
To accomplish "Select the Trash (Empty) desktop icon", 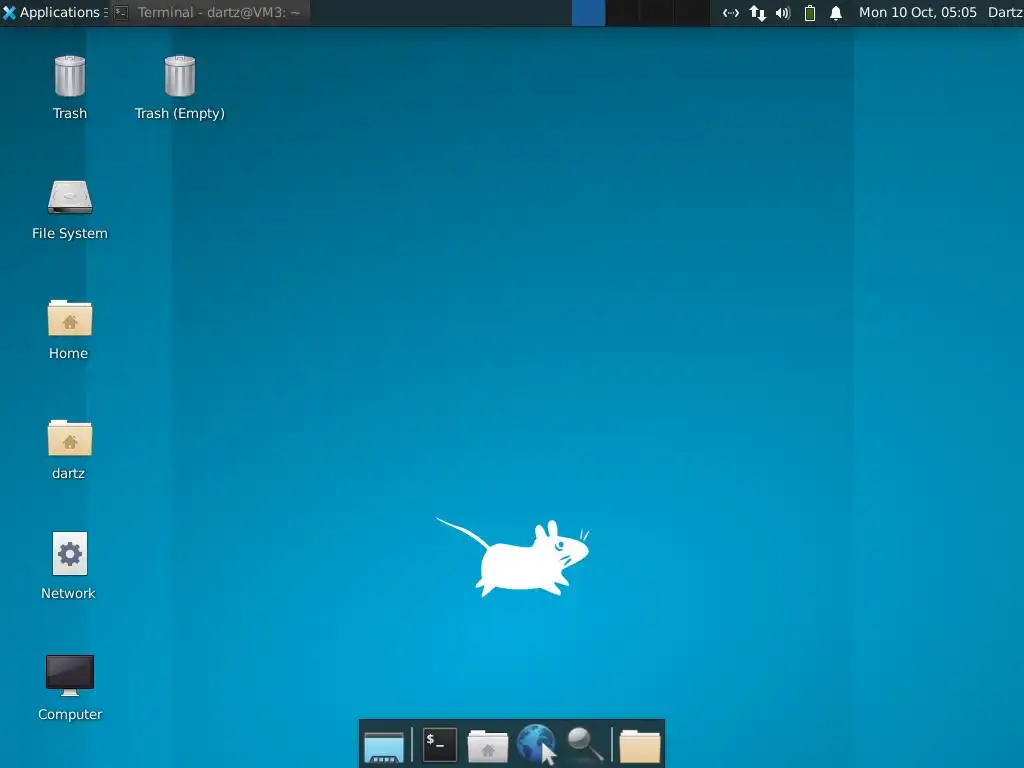I will [180, 88].
